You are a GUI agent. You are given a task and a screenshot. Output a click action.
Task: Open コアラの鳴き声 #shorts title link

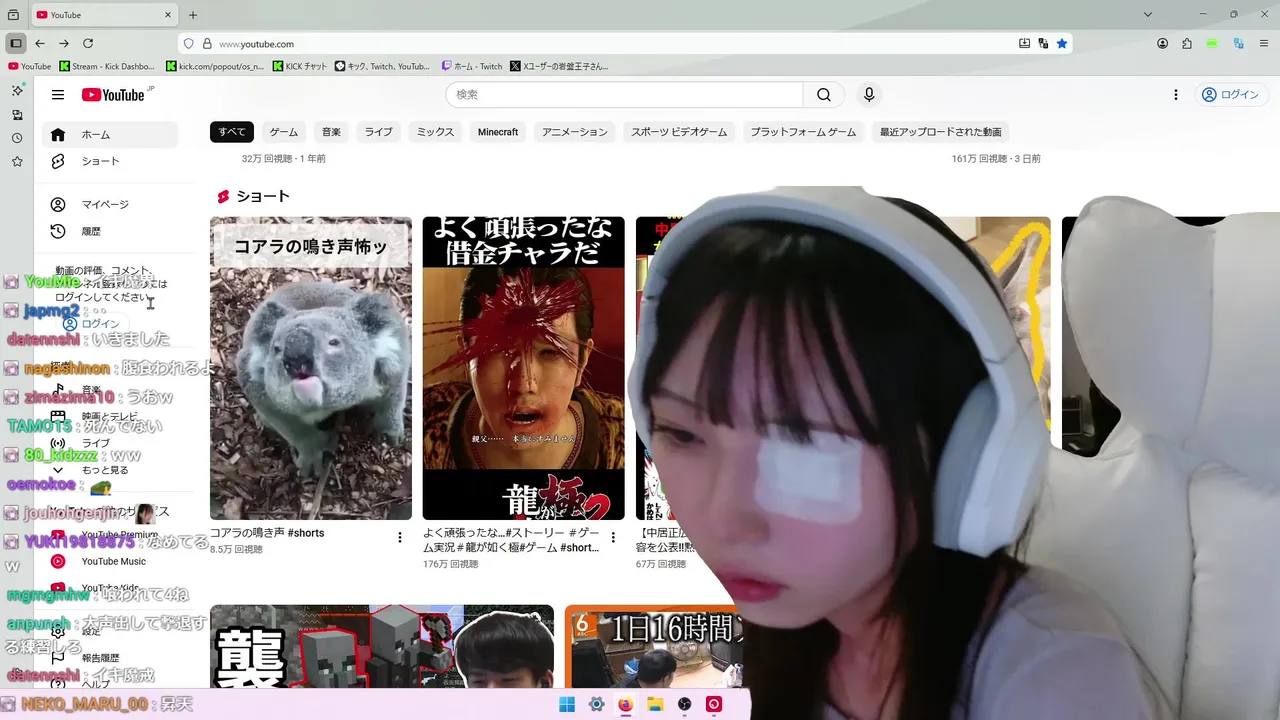point(267,533)
